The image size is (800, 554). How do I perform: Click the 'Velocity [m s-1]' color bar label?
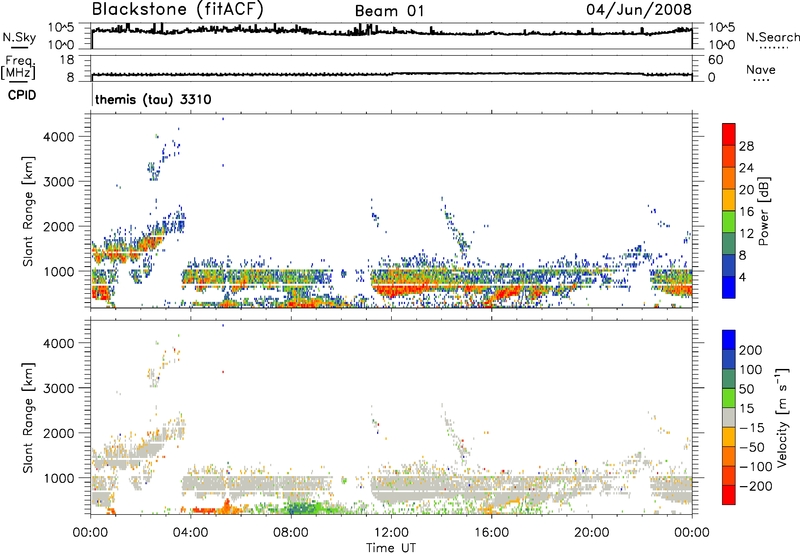(781, 417)
